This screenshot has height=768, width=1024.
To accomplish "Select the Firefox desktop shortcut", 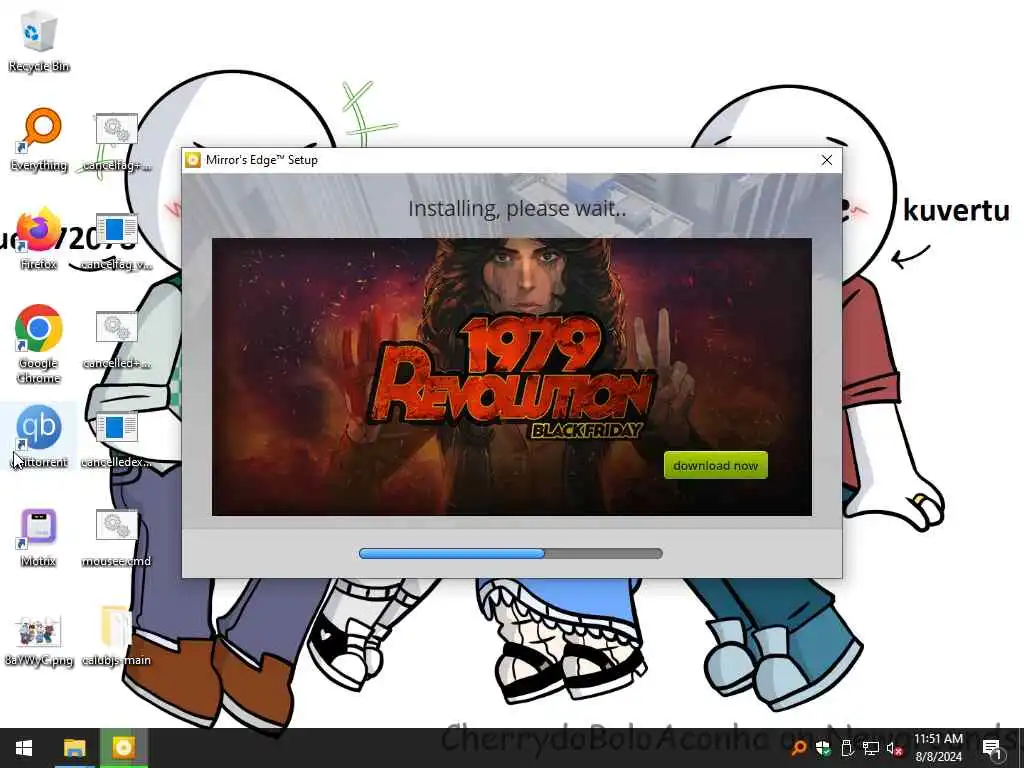I will tap(39, 239).
